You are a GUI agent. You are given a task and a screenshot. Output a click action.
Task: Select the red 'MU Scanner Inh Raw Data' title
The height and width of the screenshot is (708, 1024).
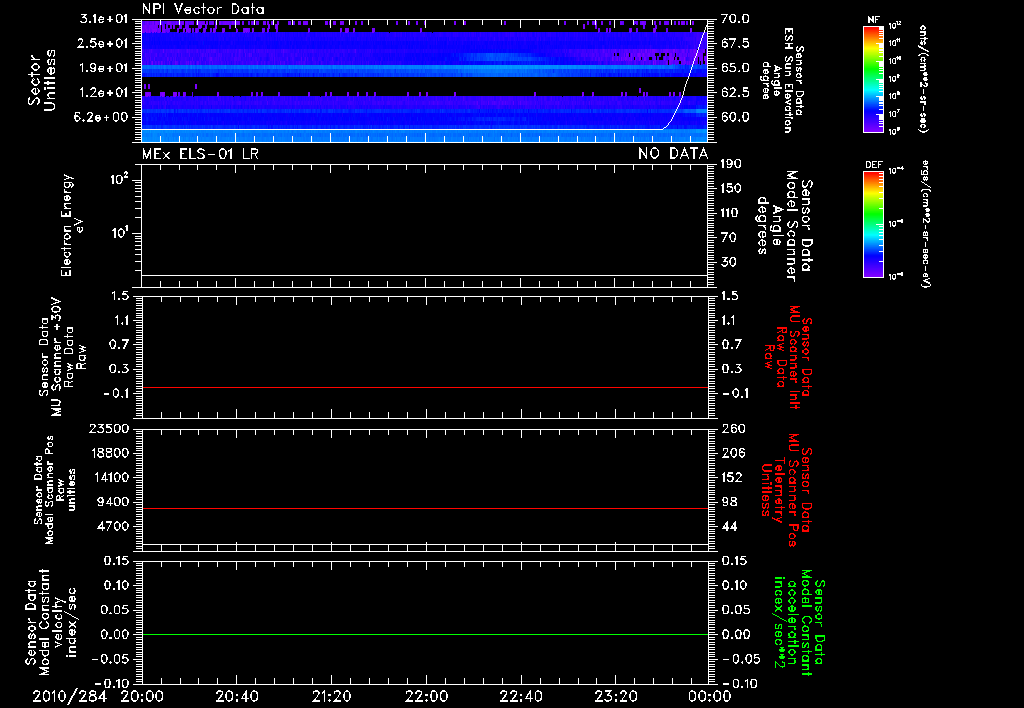(790, 357)
